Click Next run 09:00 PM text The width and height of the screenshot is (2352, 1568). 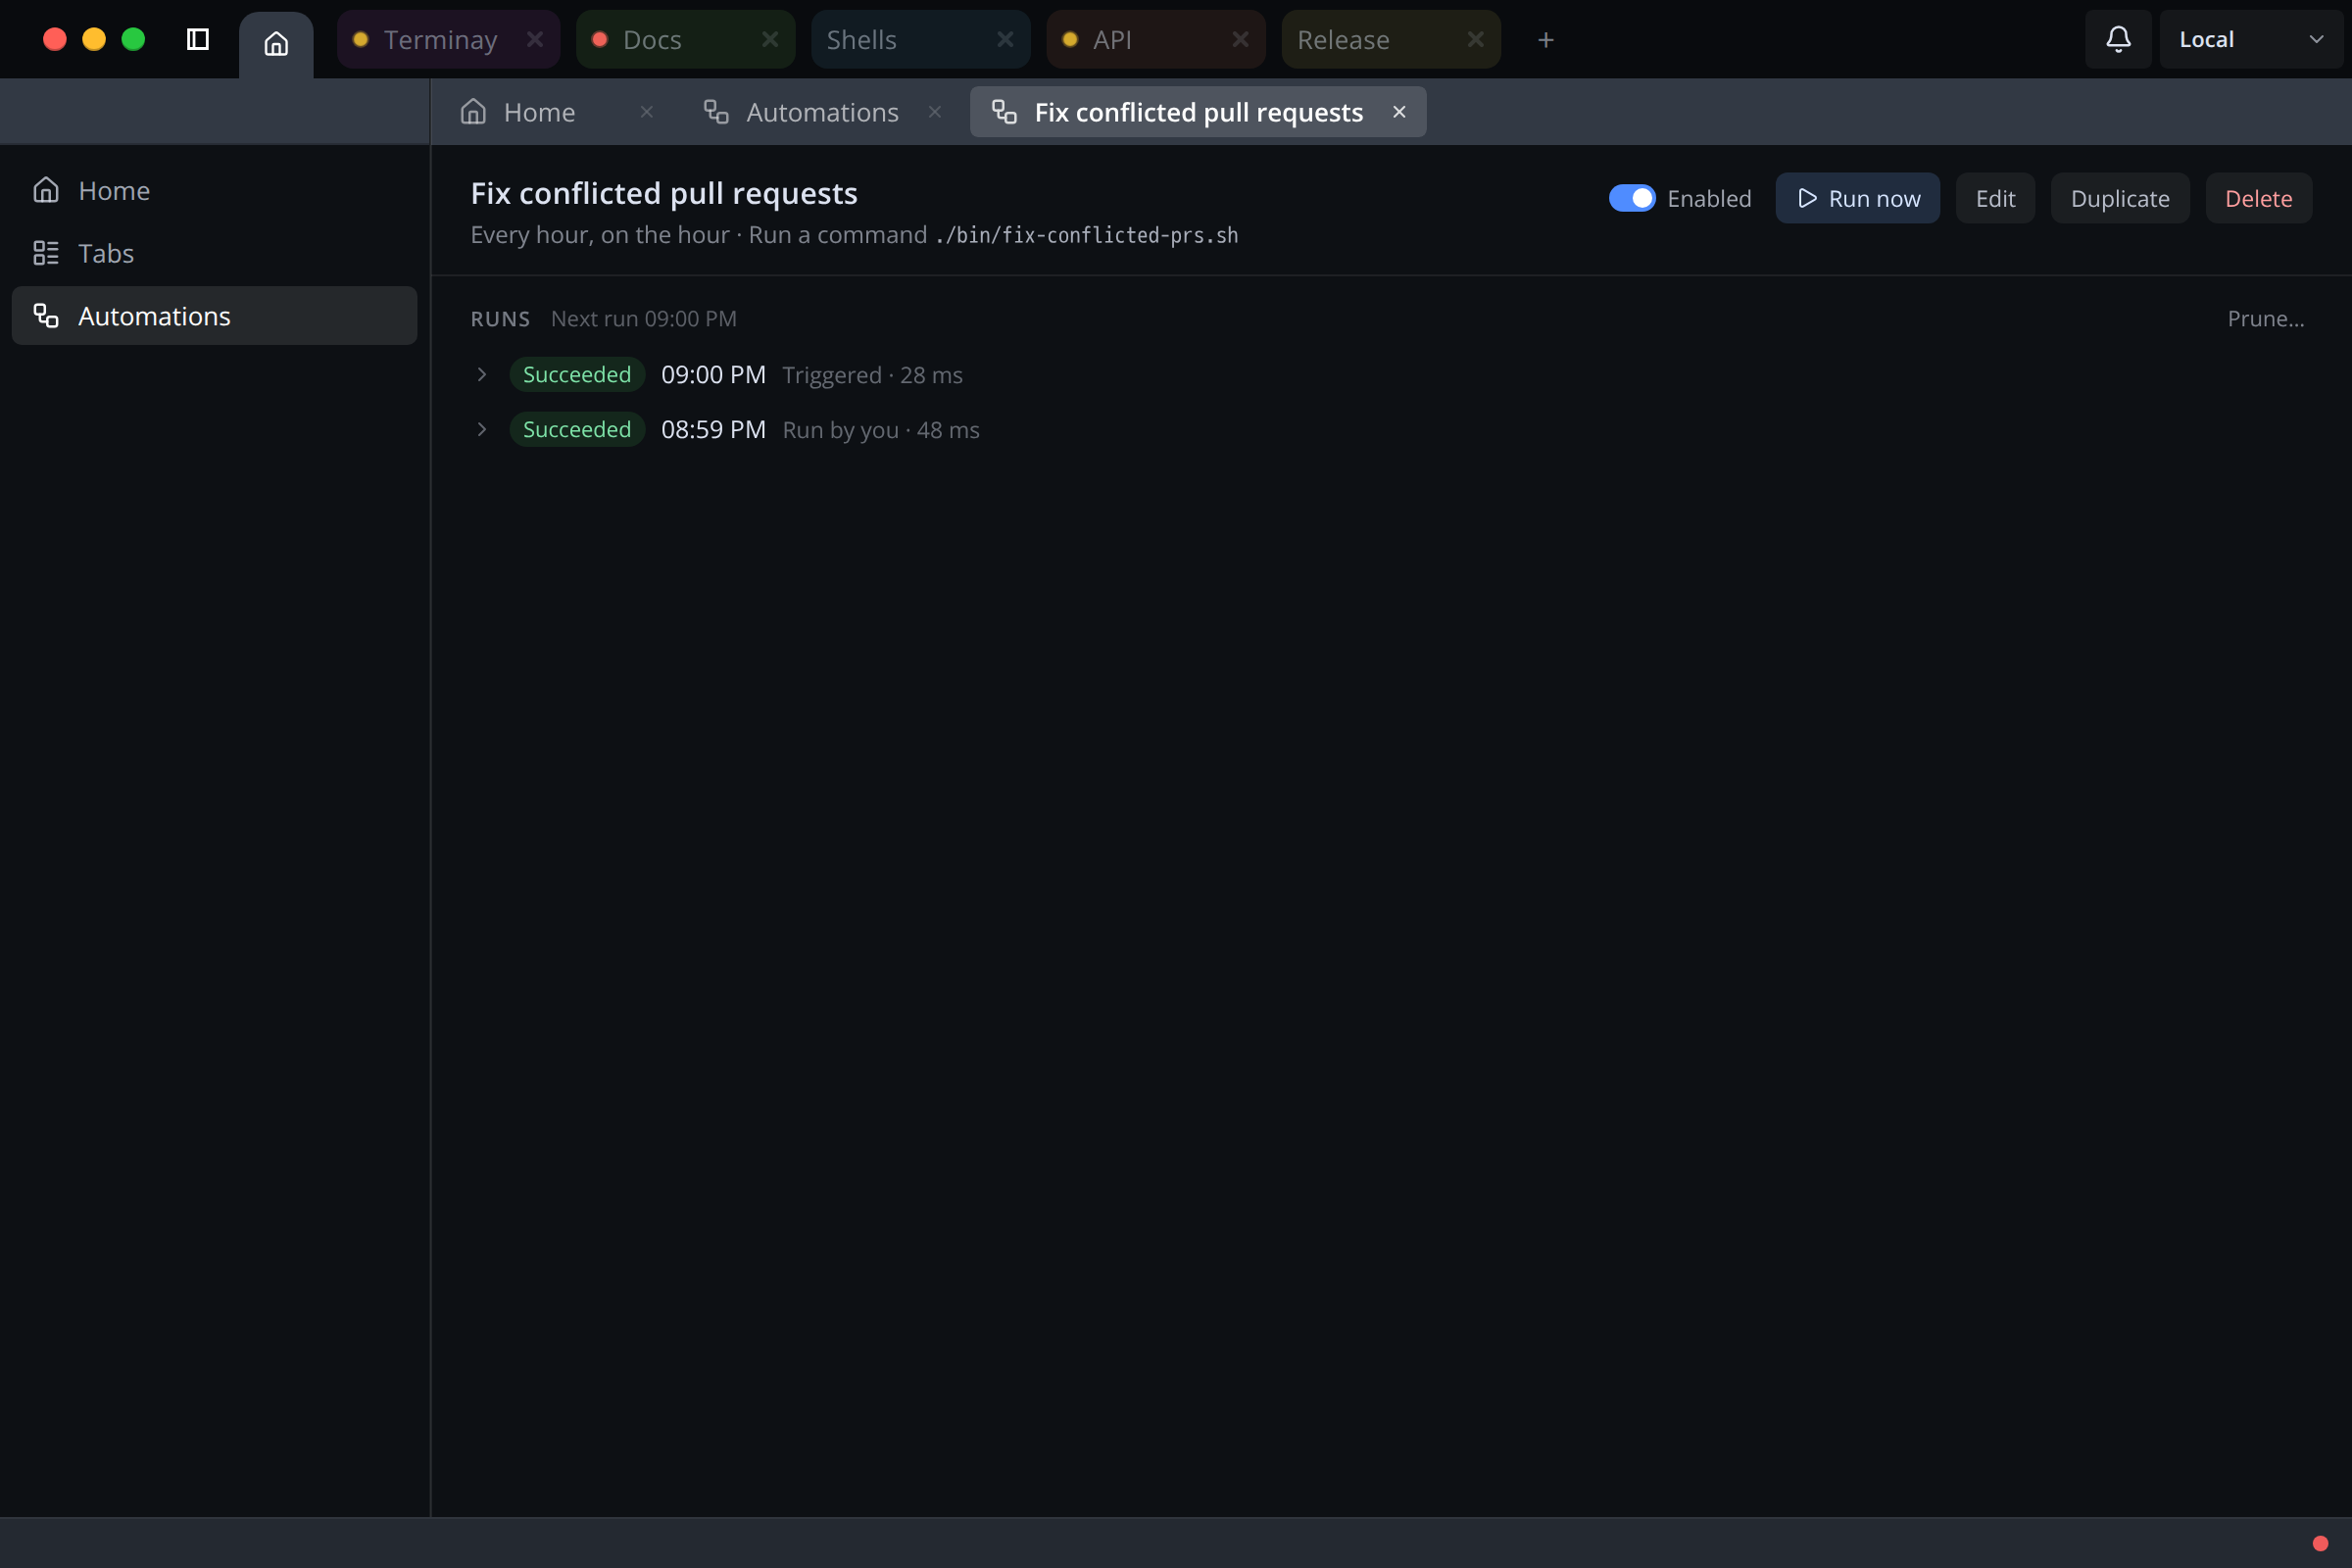[x=643, y=318]
